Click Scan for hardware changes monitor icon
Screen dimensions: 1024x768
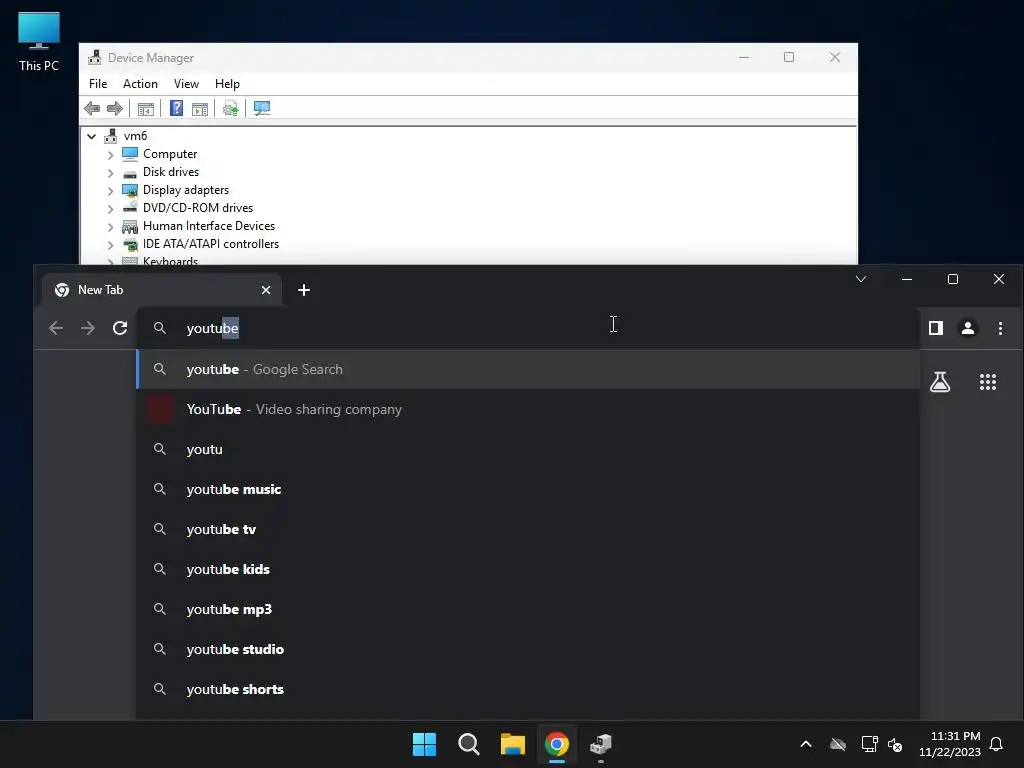tap(262, 108)
